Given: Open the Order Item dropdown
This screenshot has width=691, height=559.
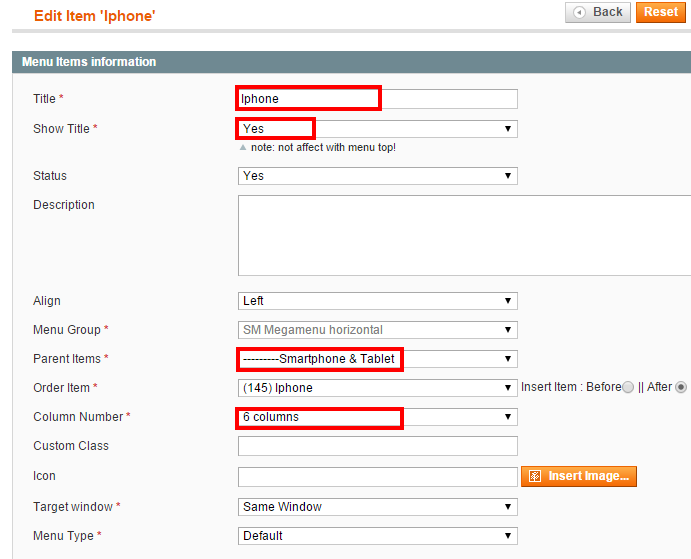Looking at the screenshot, I should (x=378, y=388).
